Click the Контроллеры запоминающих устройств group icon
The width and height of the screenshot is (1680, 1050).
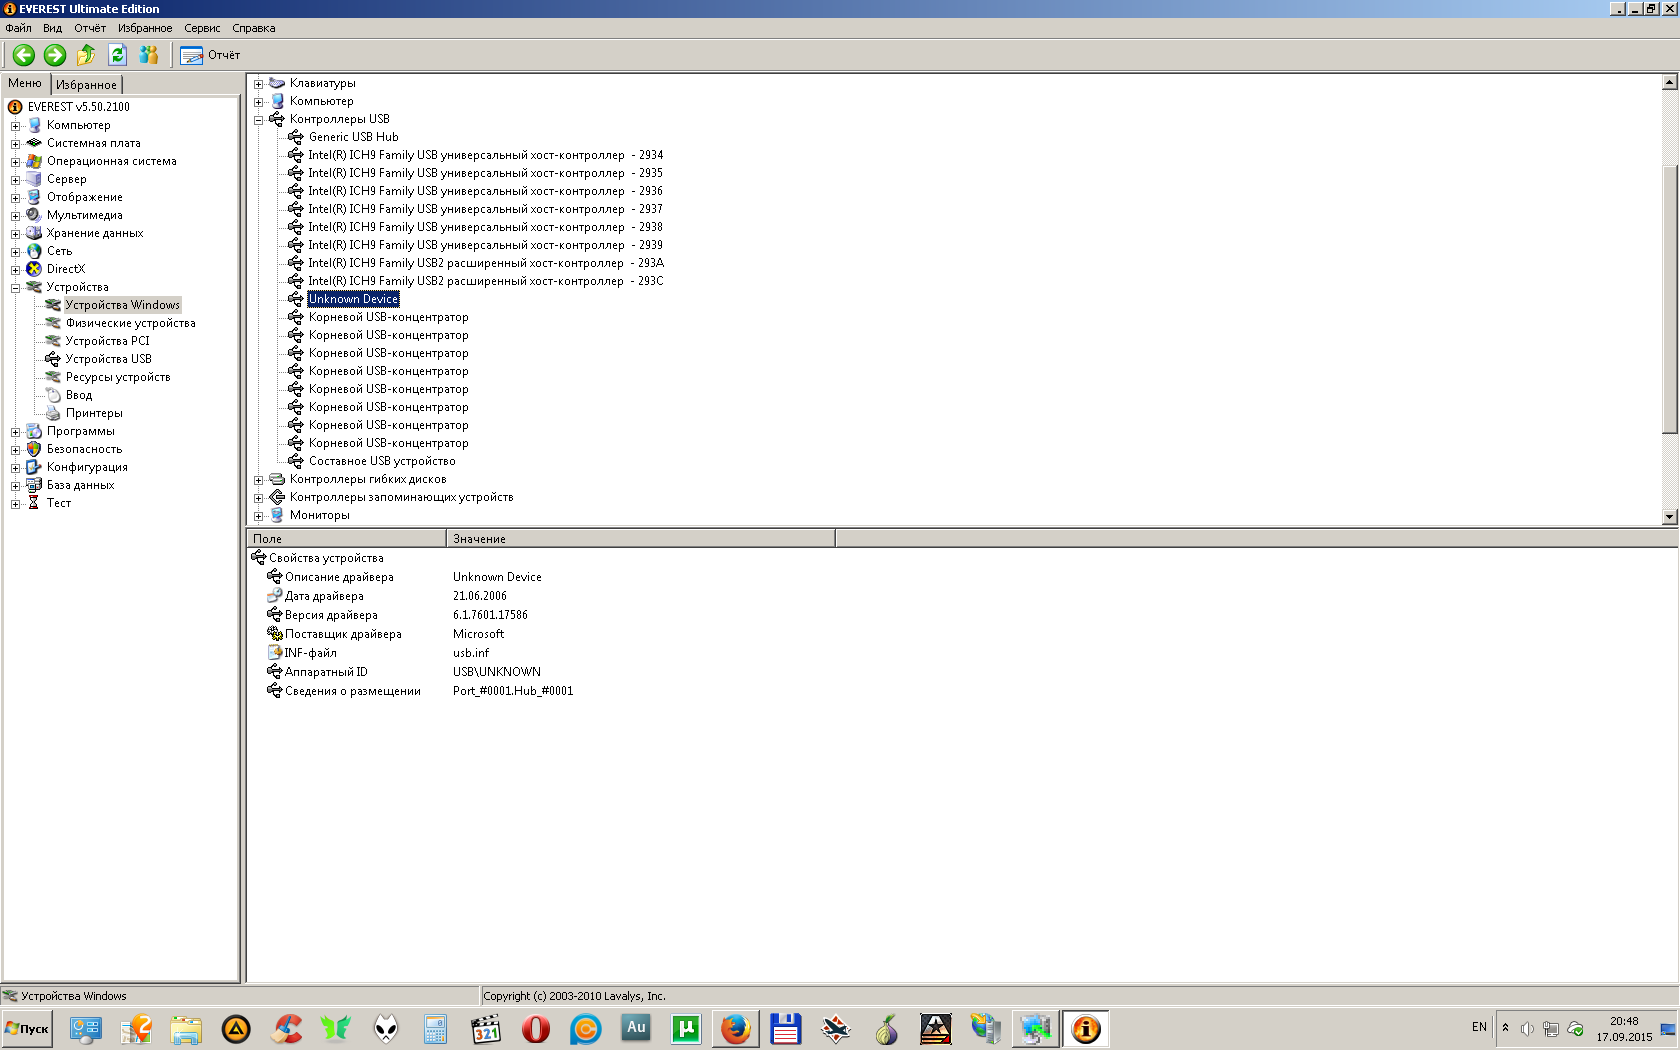[x=277, y=497]
